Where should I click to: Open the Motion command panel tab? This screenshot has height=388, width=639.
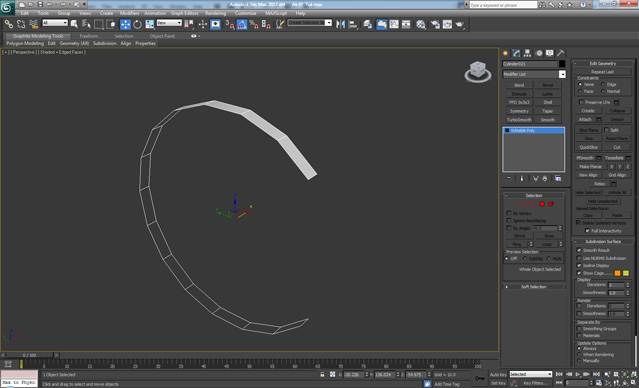point(539,53)
